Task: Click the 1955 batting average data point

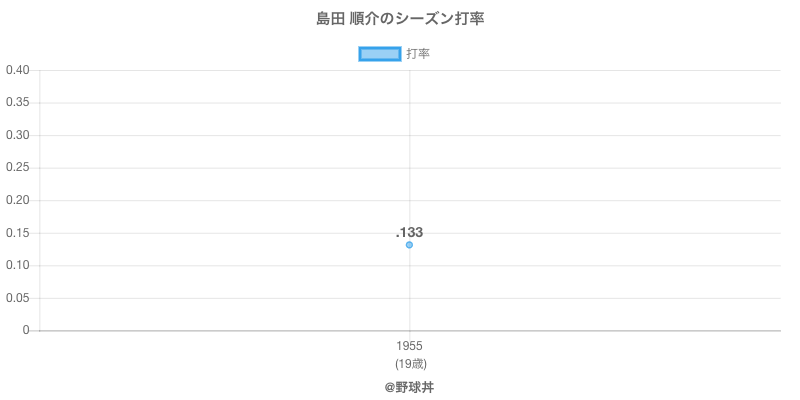Action: coord(409,245)
